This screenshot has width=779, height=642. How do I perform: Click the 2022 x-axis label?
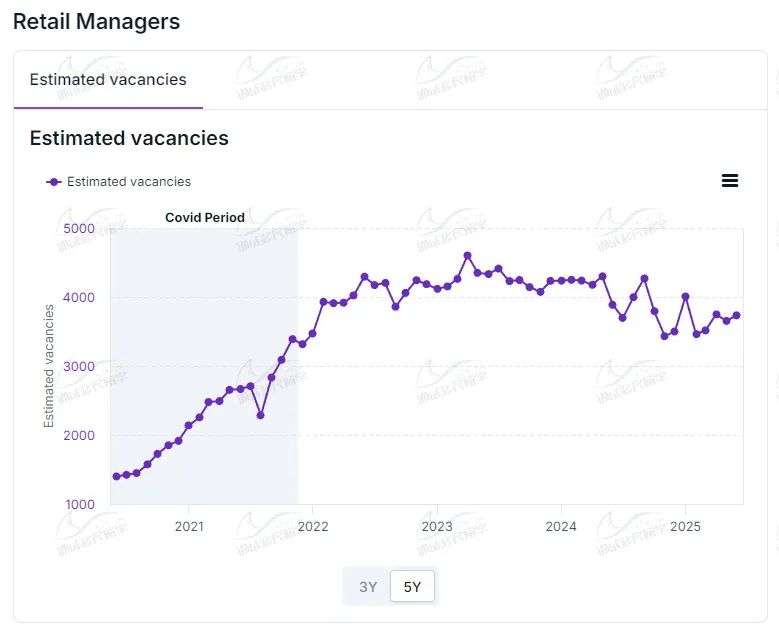pyautogui.click(x=313, y=526)
